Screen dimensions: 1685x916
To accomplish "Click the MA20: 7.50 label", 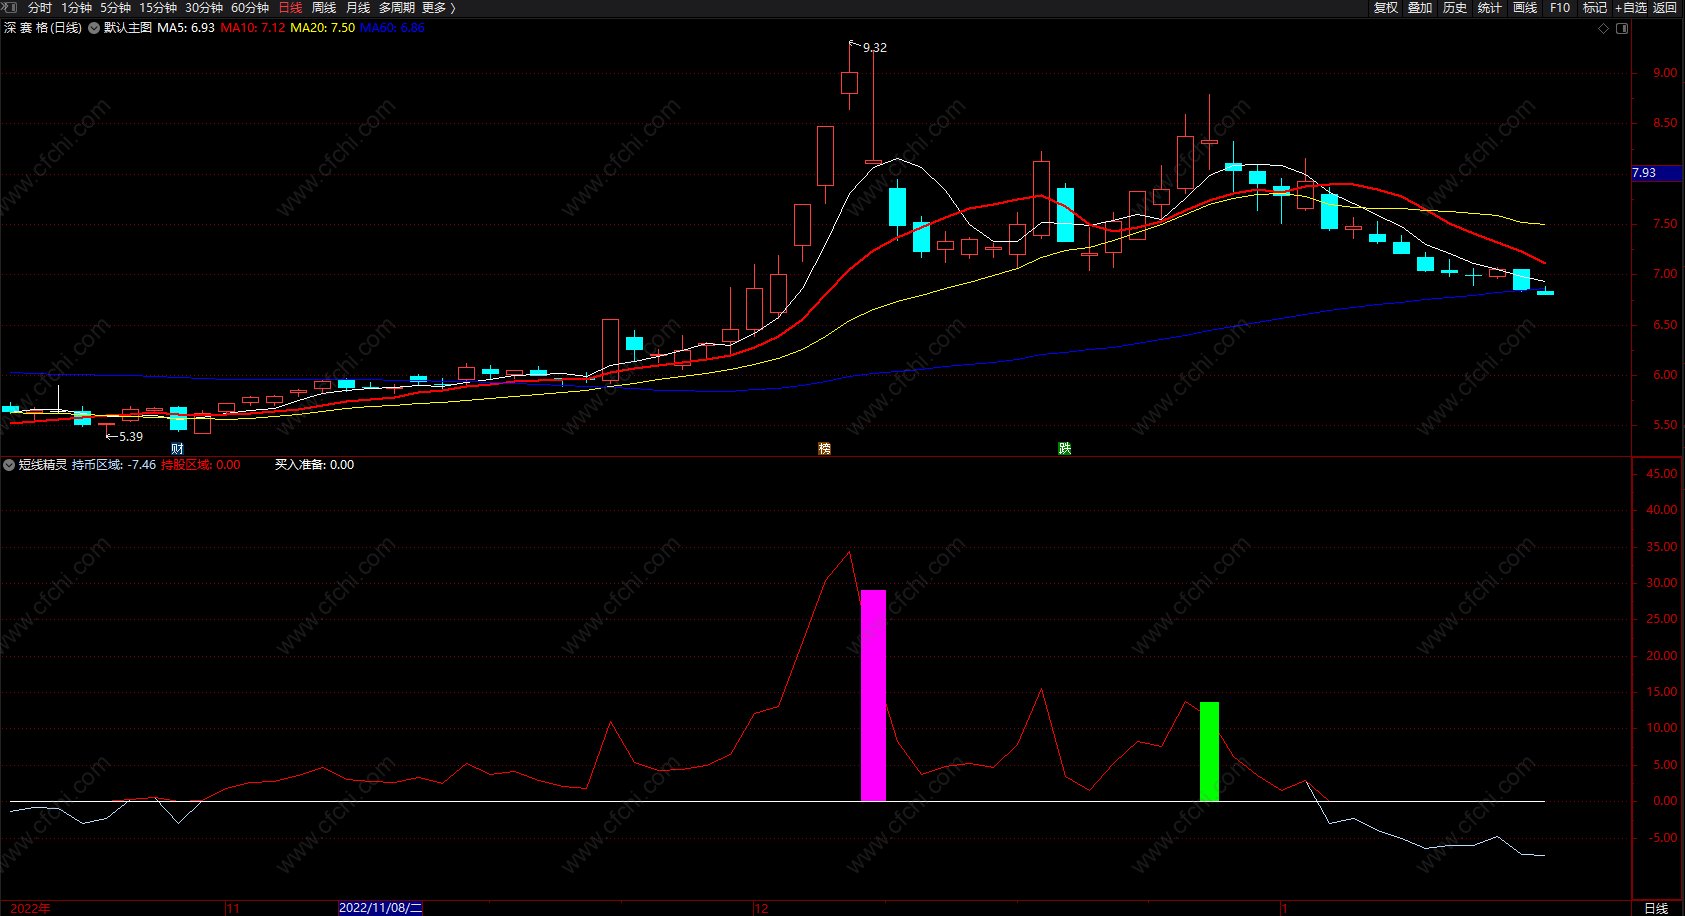I will tap(322, 28).
